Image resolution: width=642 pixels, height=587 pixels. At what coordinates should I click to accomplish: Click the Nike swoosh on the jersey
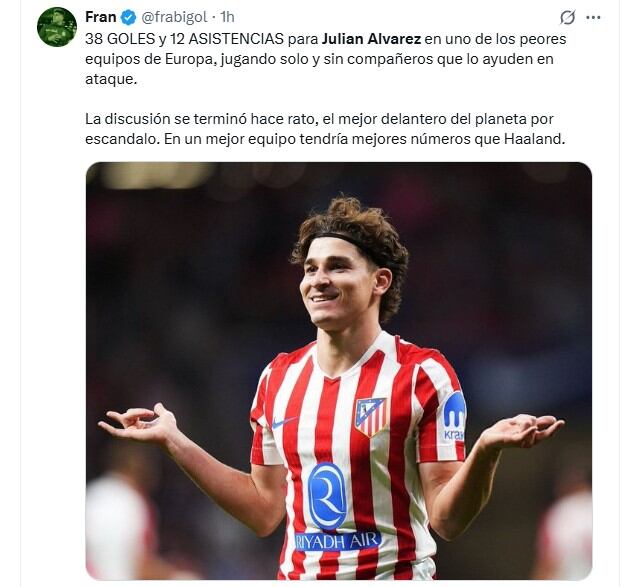[x=285, y=422]
